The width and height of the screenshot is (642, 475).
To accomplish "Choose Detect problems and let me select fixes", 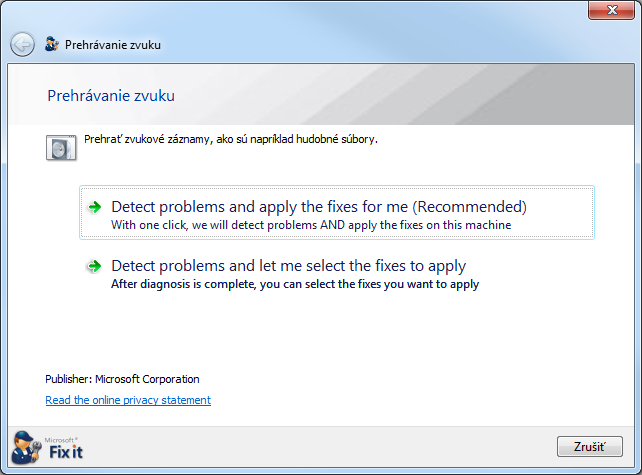I will coord(288,266).
